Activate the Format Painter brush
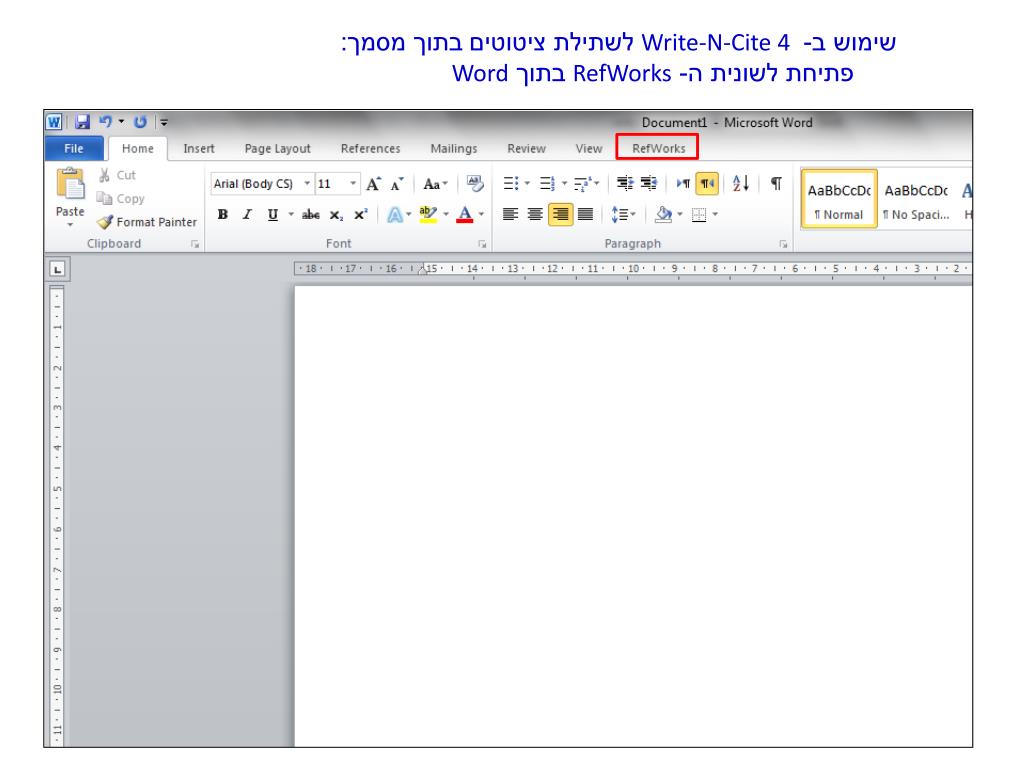 [147, 222]
